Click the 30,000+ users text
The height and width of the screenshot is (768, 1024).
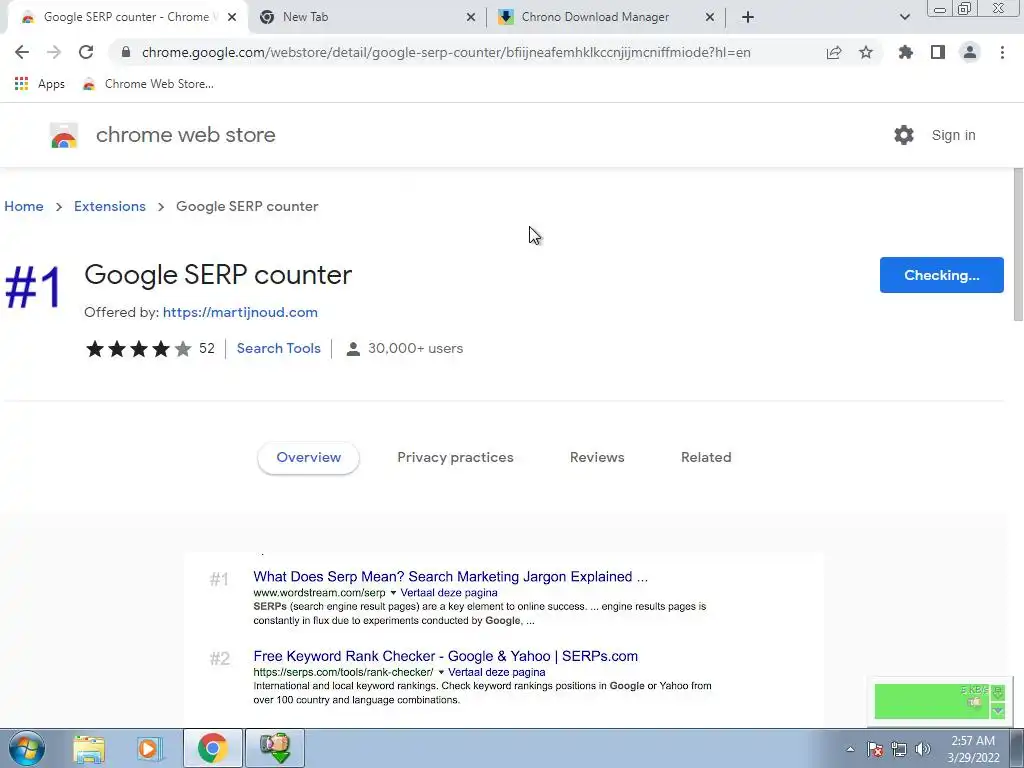pos(415,349)
